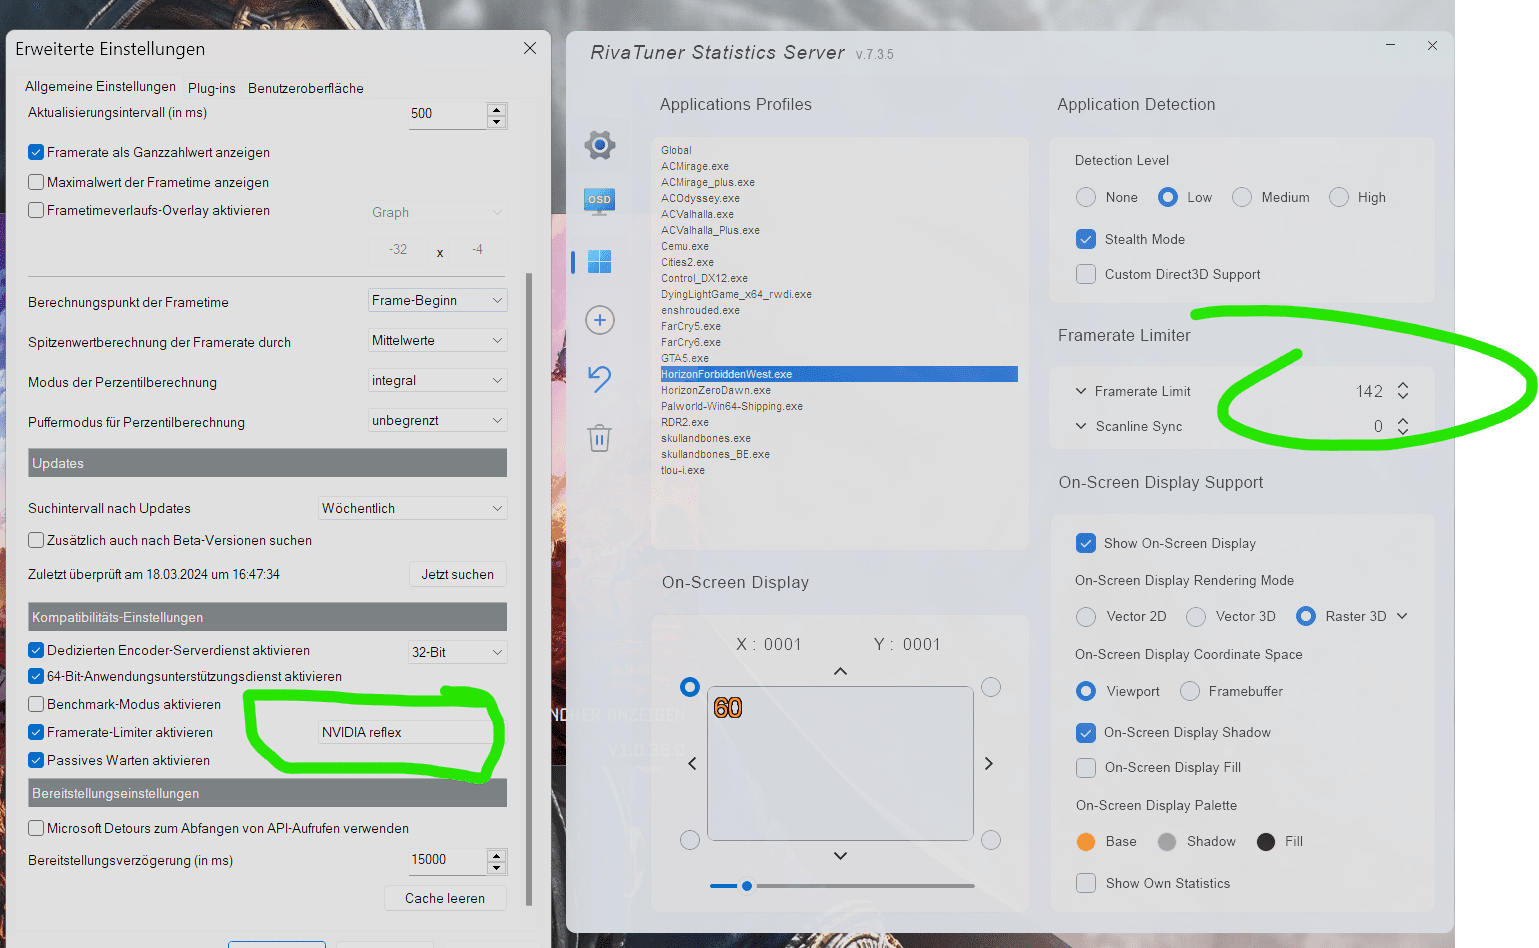1539x948 pixels.
Task: Switch to Plug-ins tab
Action: click(212, 88)
